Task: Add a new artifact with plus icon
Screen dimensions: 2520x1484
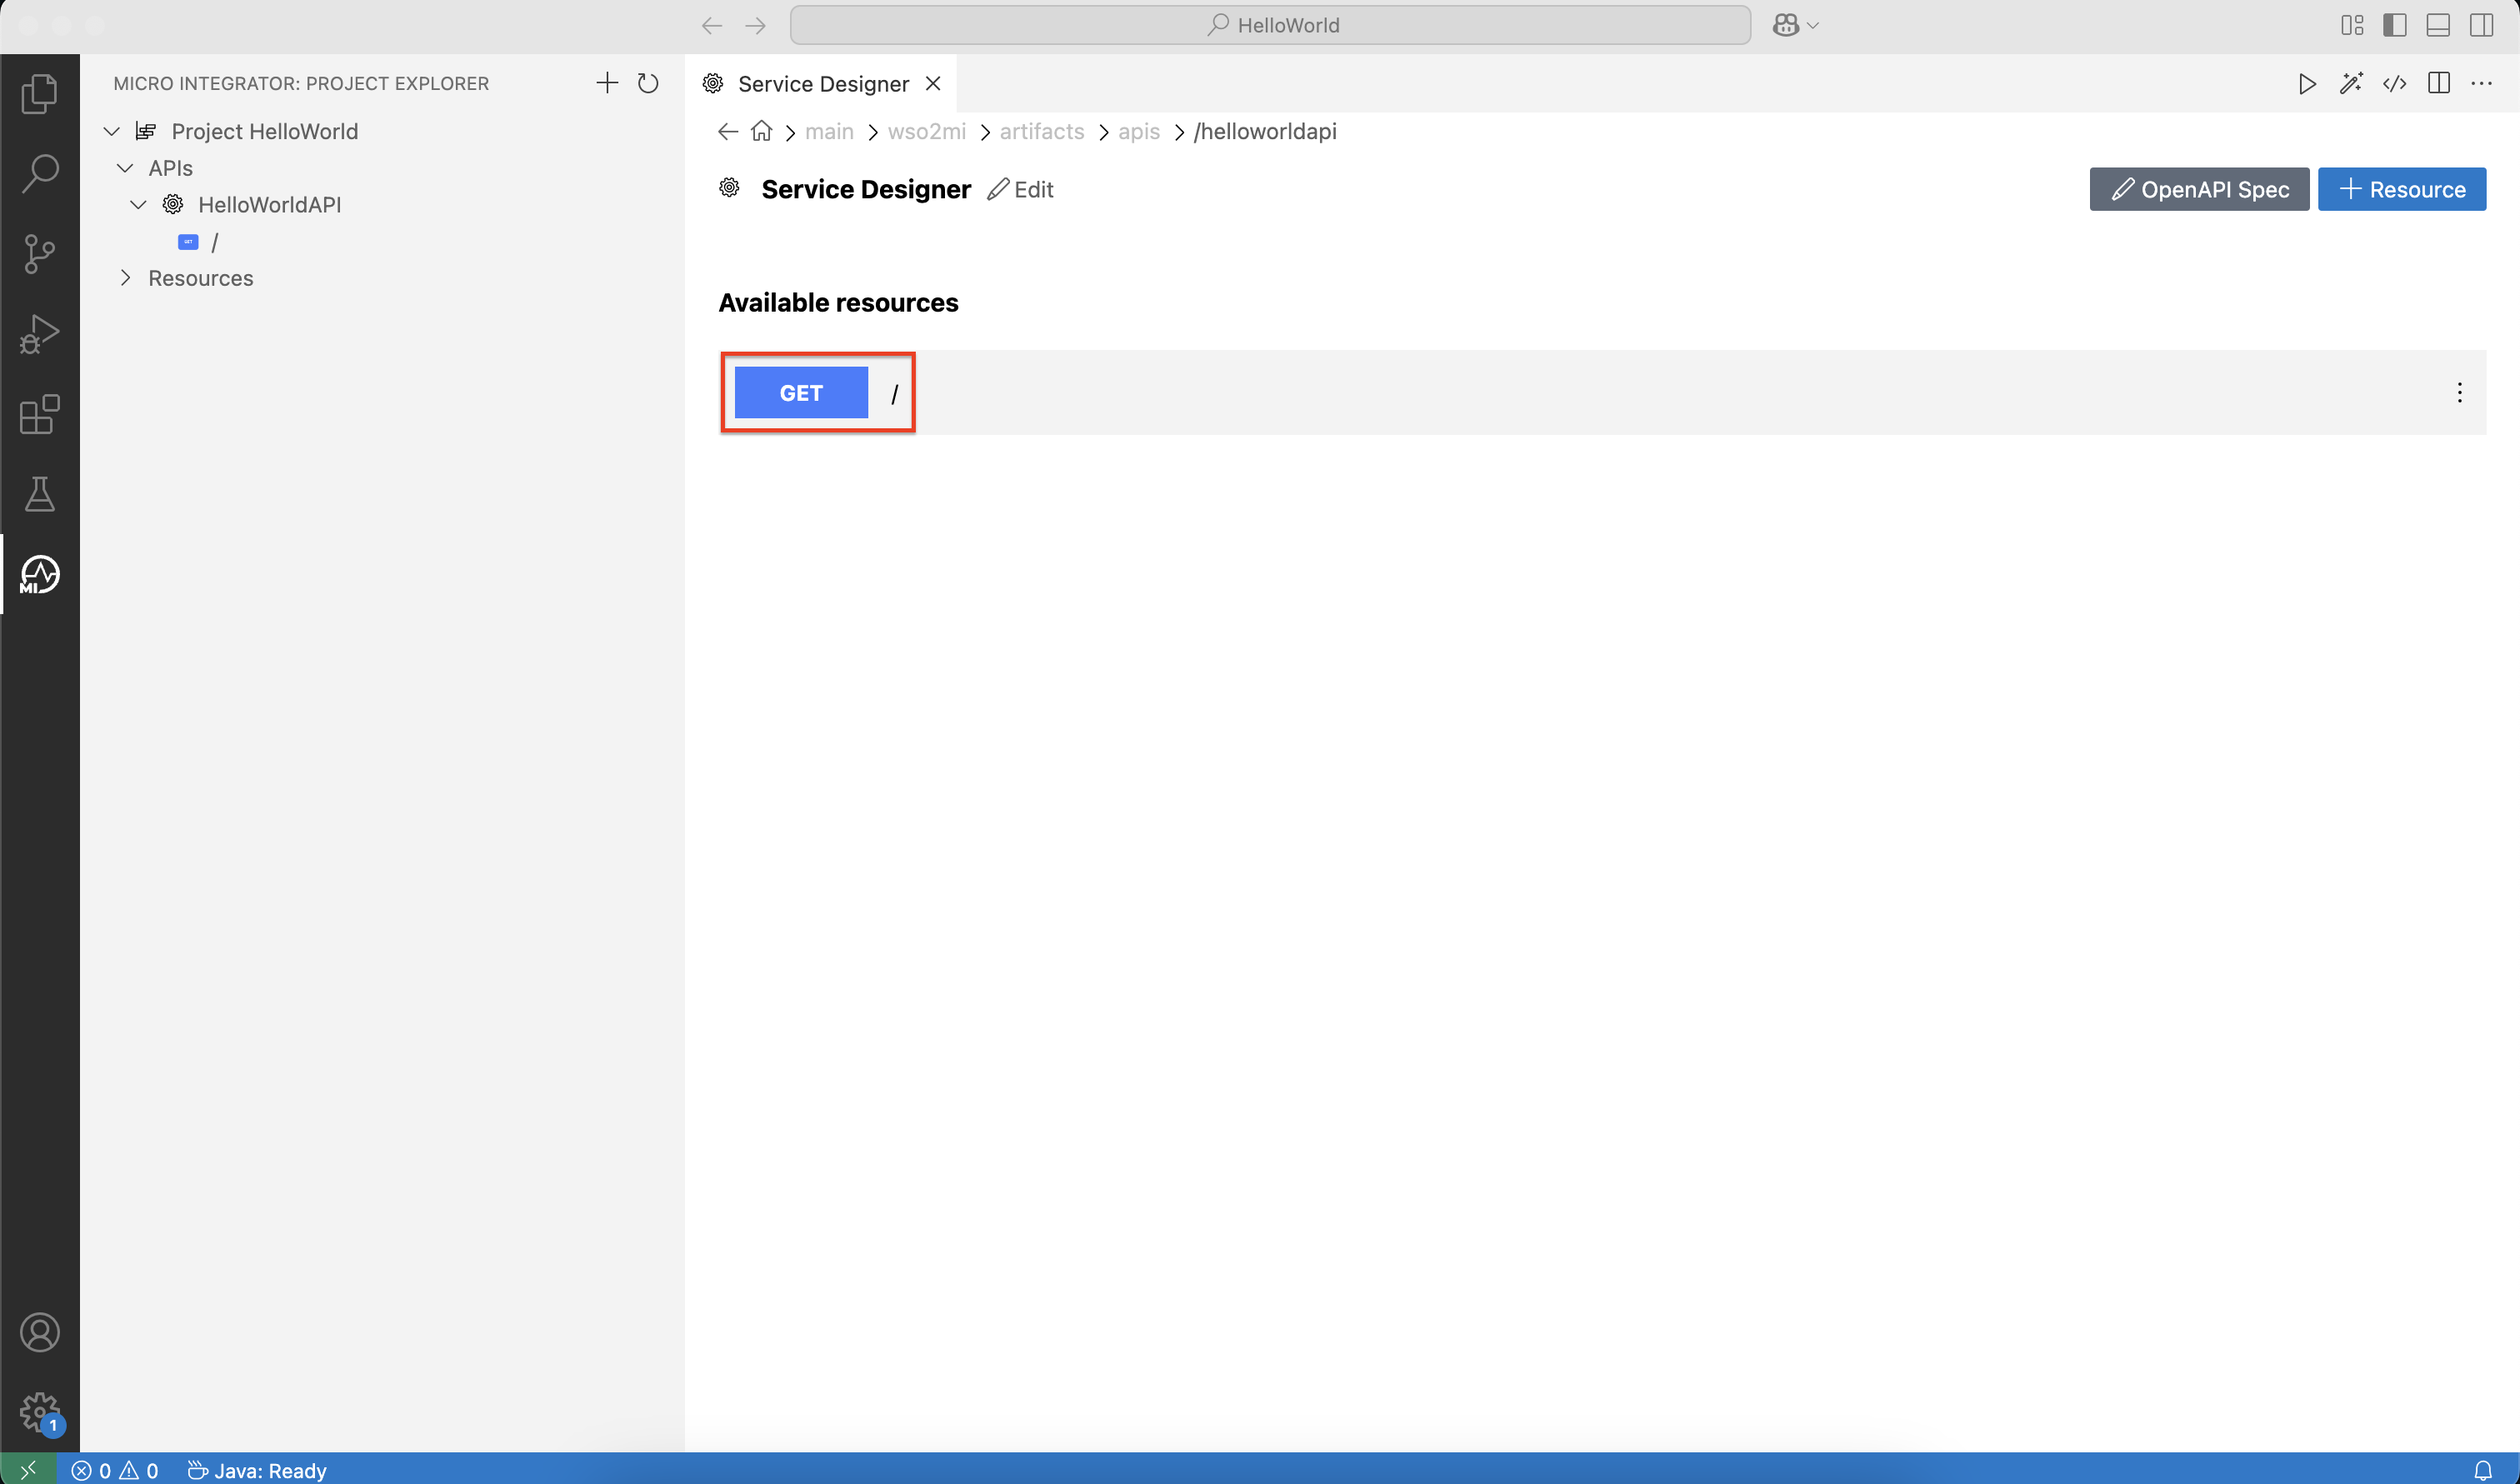Action: [607, 83]
